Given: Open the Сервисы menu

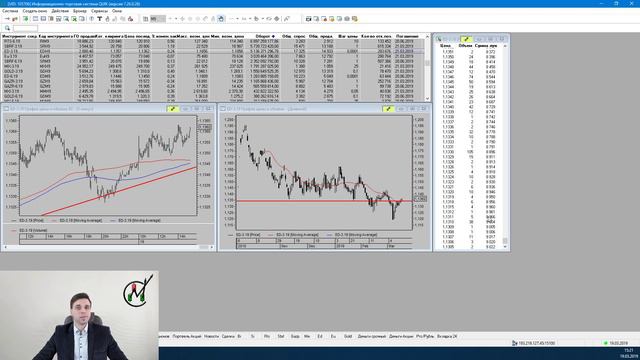Looking at the screenshot, I should 99,11.
